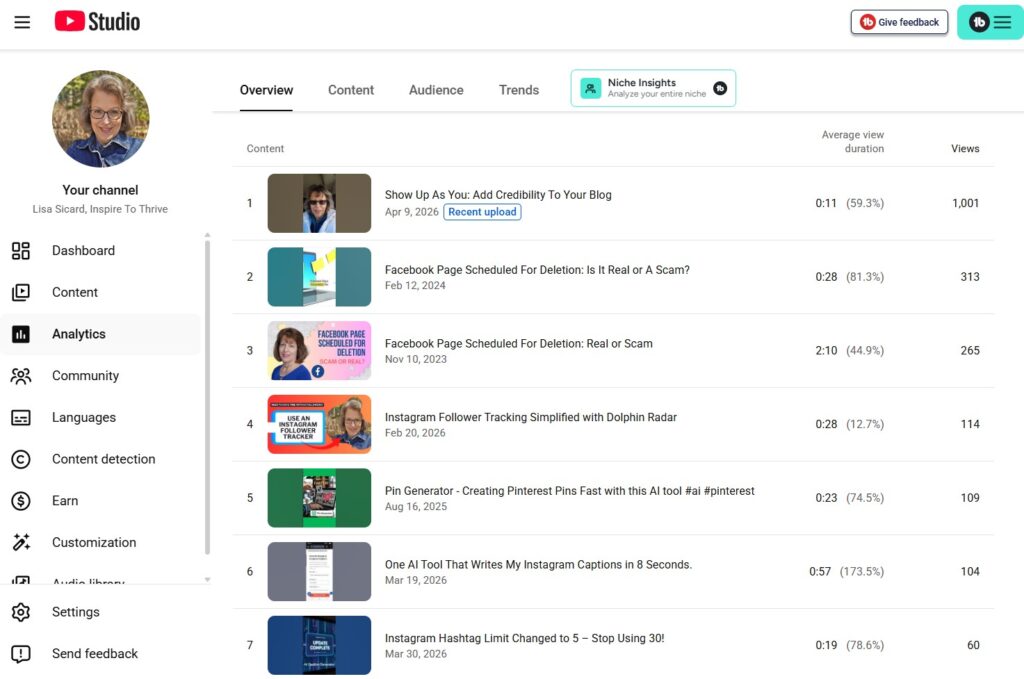The width and height of the screenshot is (1024, 679).
Task: Open 'Show Up As You: Add Credibility To Your Blog' title
Action: click(x=498, y=195)
